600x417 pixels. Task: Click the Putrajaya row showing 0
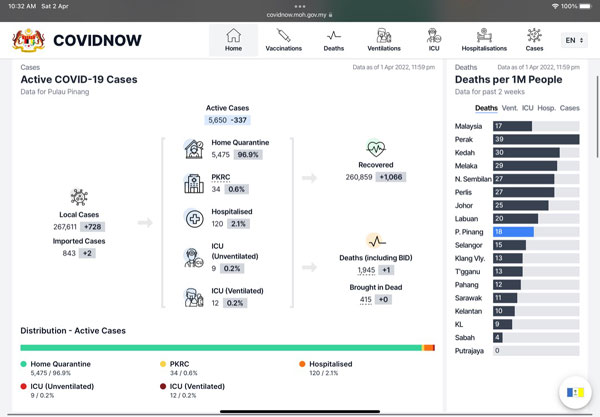(517, 351)
